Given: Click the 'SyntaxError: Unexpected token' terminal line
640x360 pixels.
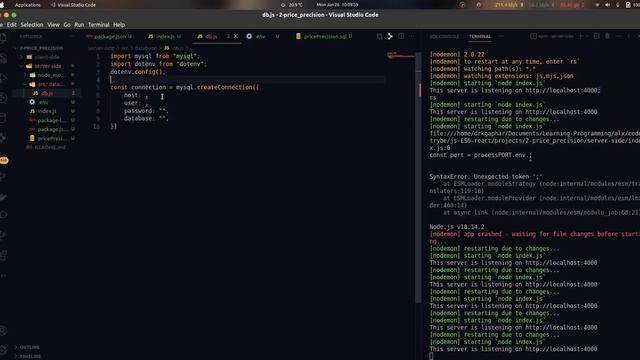Looking at the screenshot, I should click(486, 177).
